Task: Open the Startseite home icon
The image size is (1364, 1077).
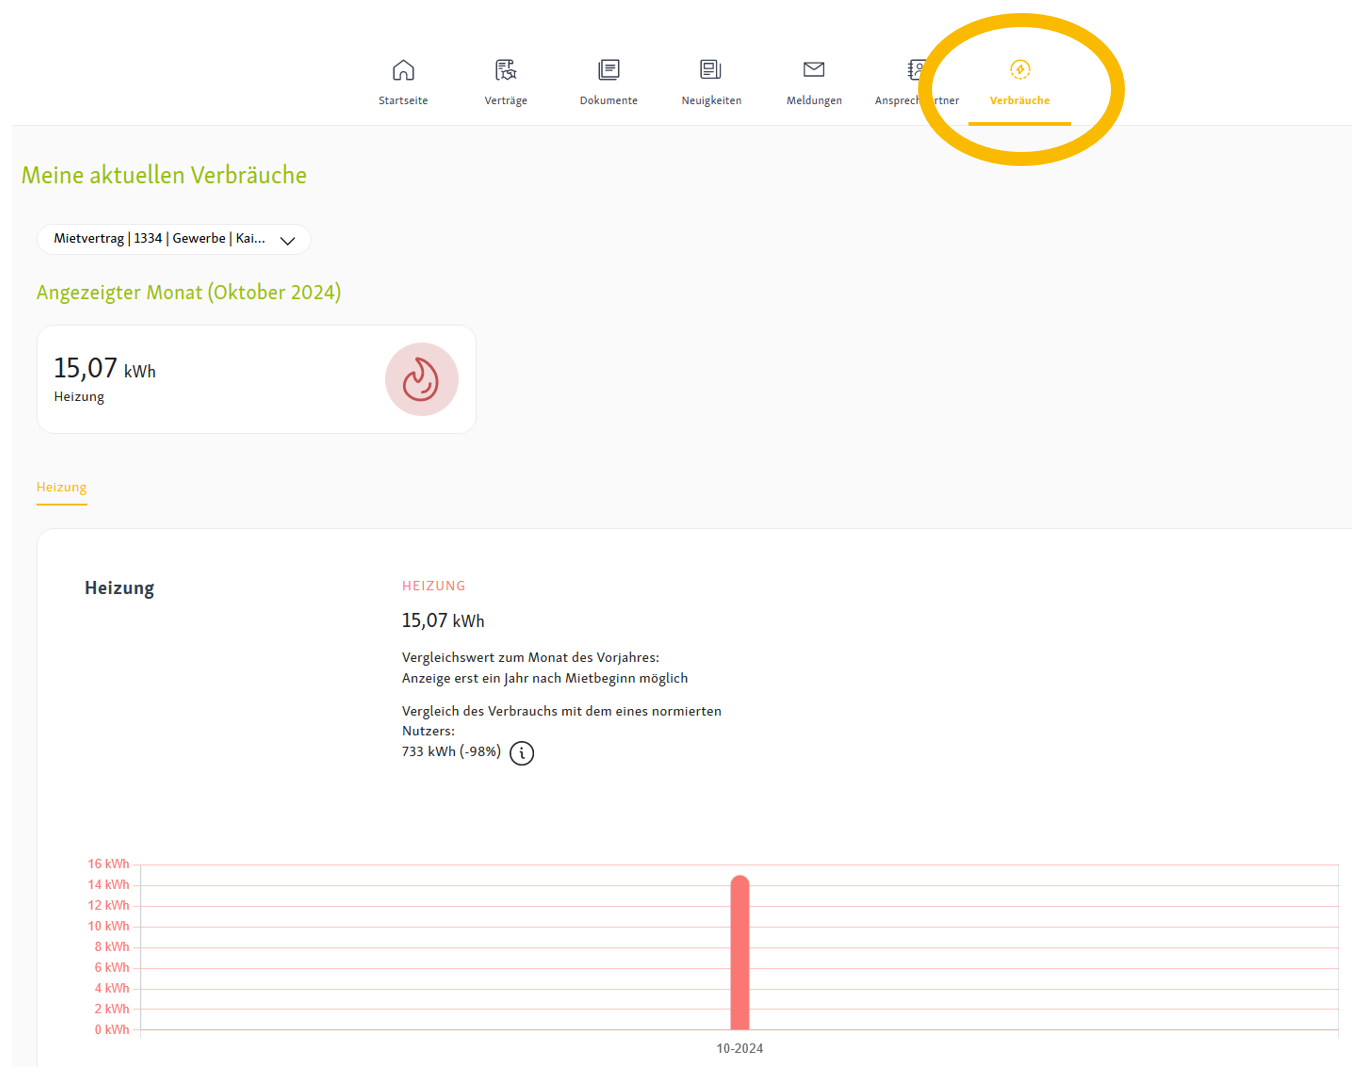Action: pyautogui.click(x=403, y=70)
